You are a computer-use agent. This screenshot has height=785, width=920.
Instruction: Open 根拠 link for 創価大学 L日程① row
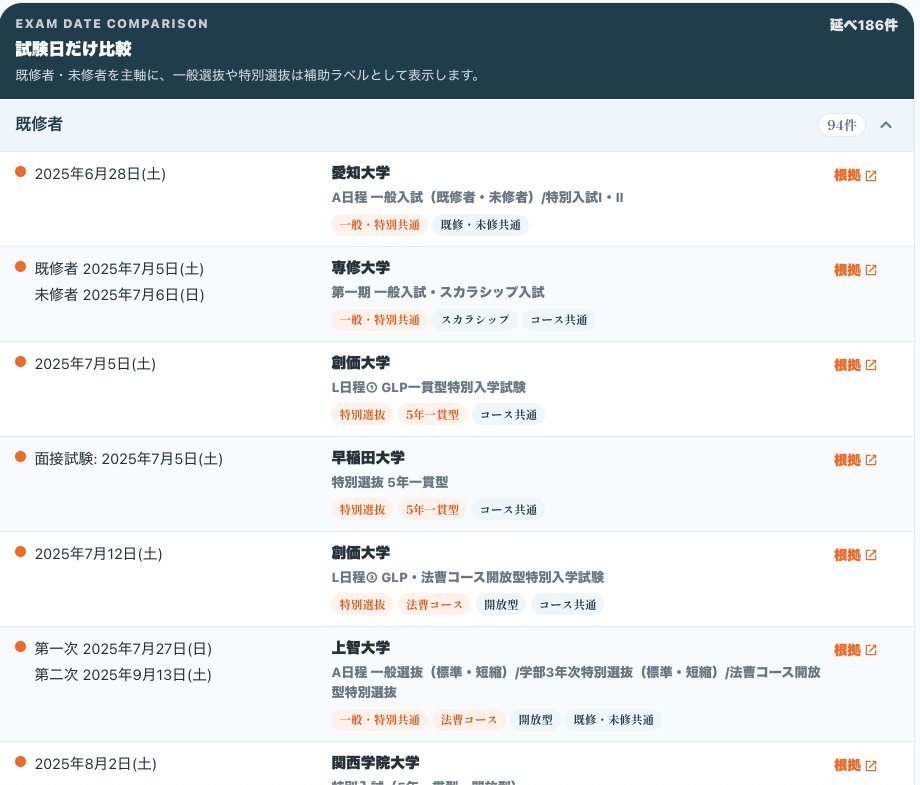(855, 365)
